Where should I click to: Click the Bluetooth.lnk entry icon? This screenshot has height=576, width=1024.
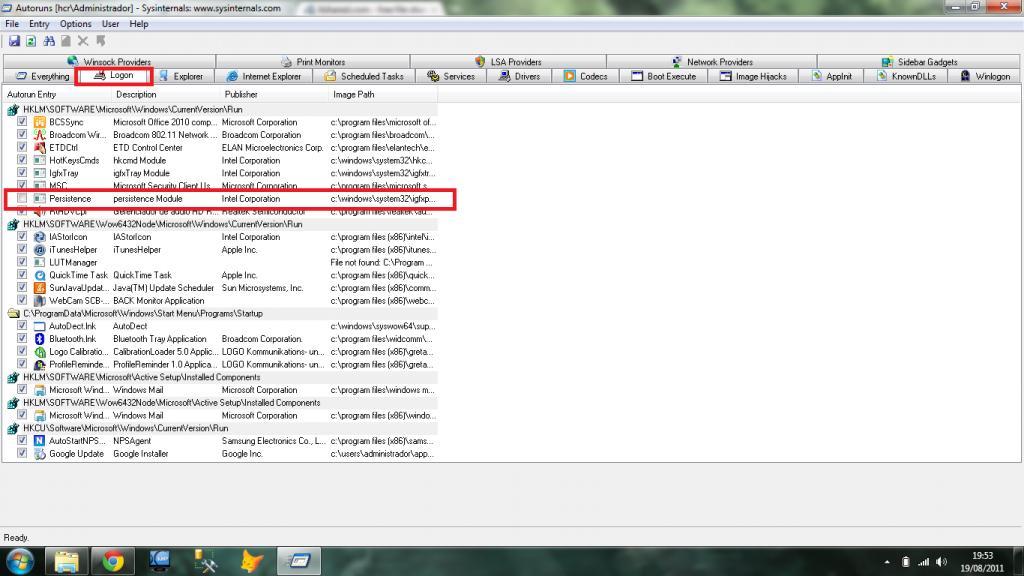[39, 339]
